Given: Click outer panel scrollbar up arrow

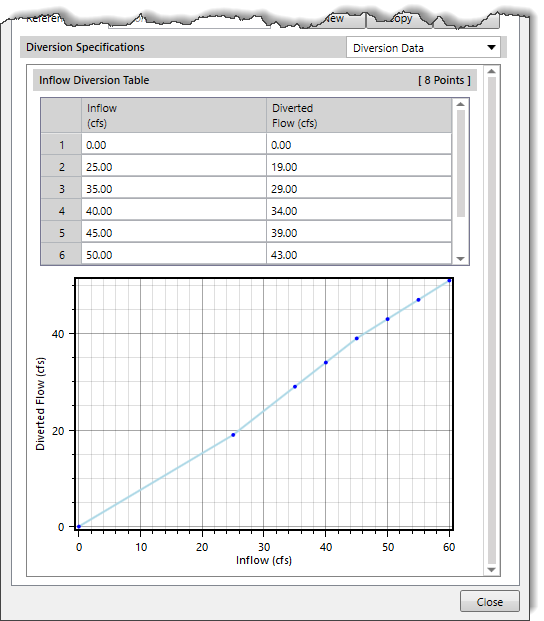Looking at the screenshot, I should pyautogui.click(x=492, y=71).
